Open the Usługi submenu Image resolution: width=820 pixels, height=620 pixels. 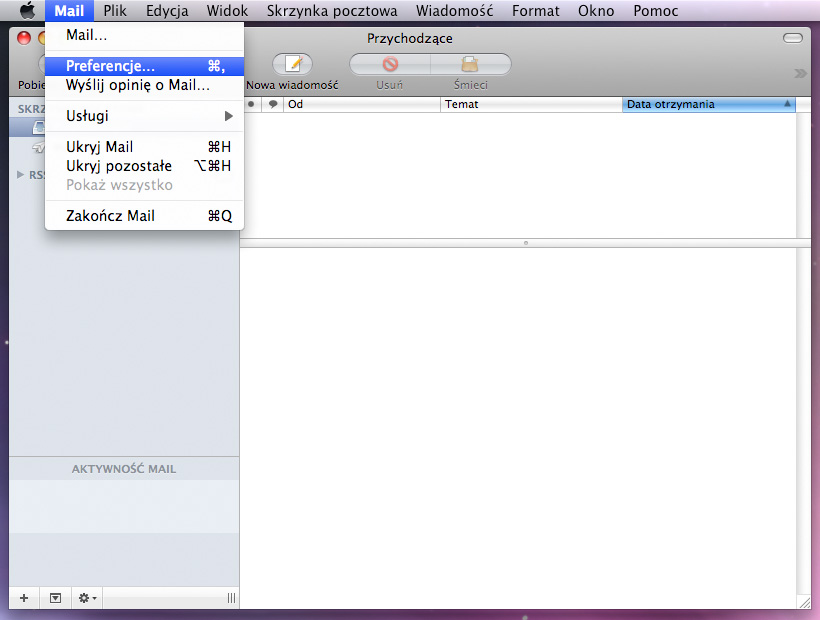144,116
